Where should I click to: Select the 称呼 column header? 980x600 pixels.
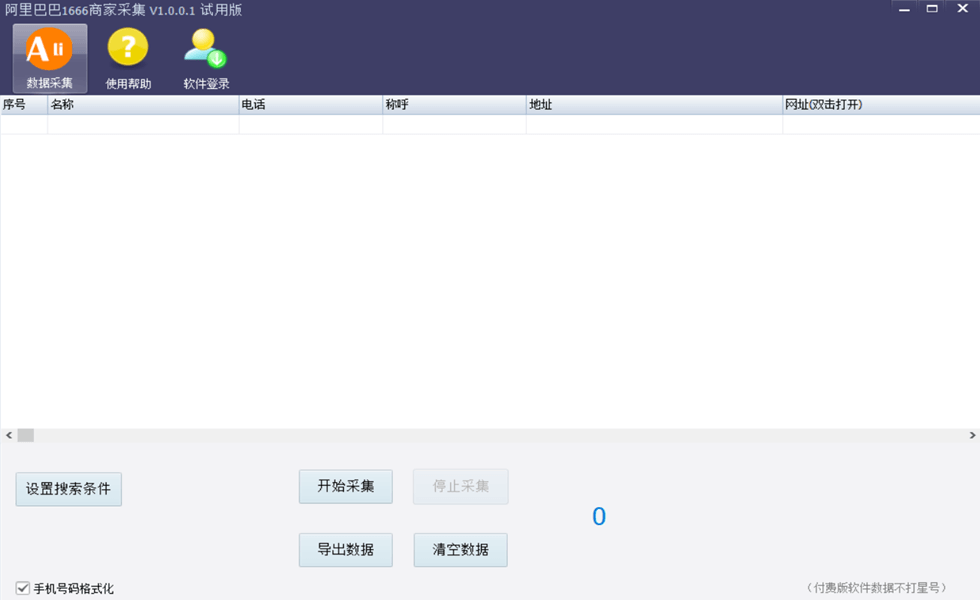(454, 104)
